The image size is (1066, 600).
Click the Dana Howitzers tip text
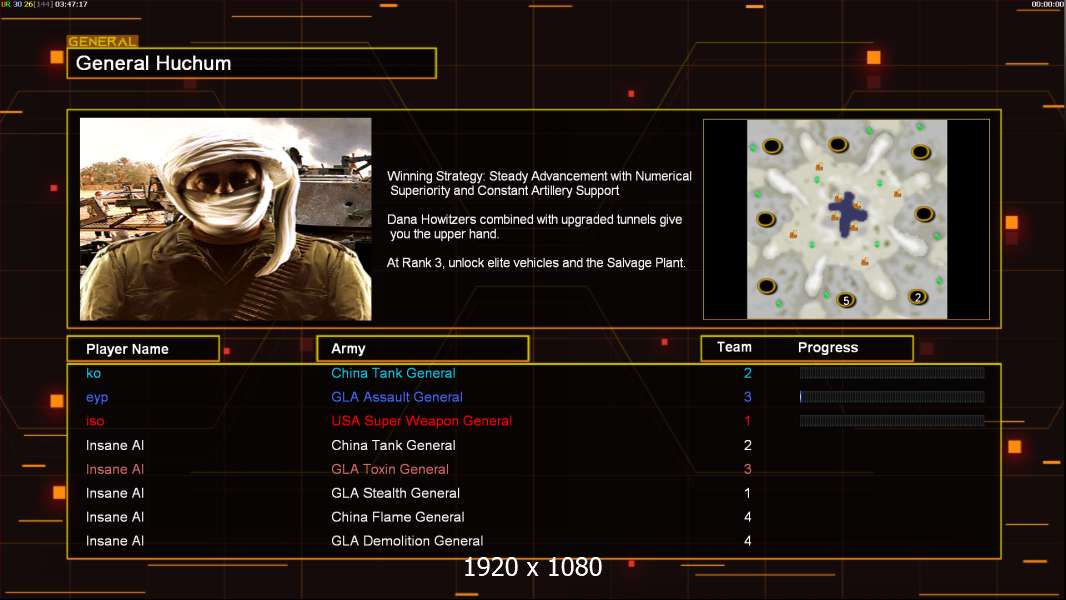(x=534, y=226)
